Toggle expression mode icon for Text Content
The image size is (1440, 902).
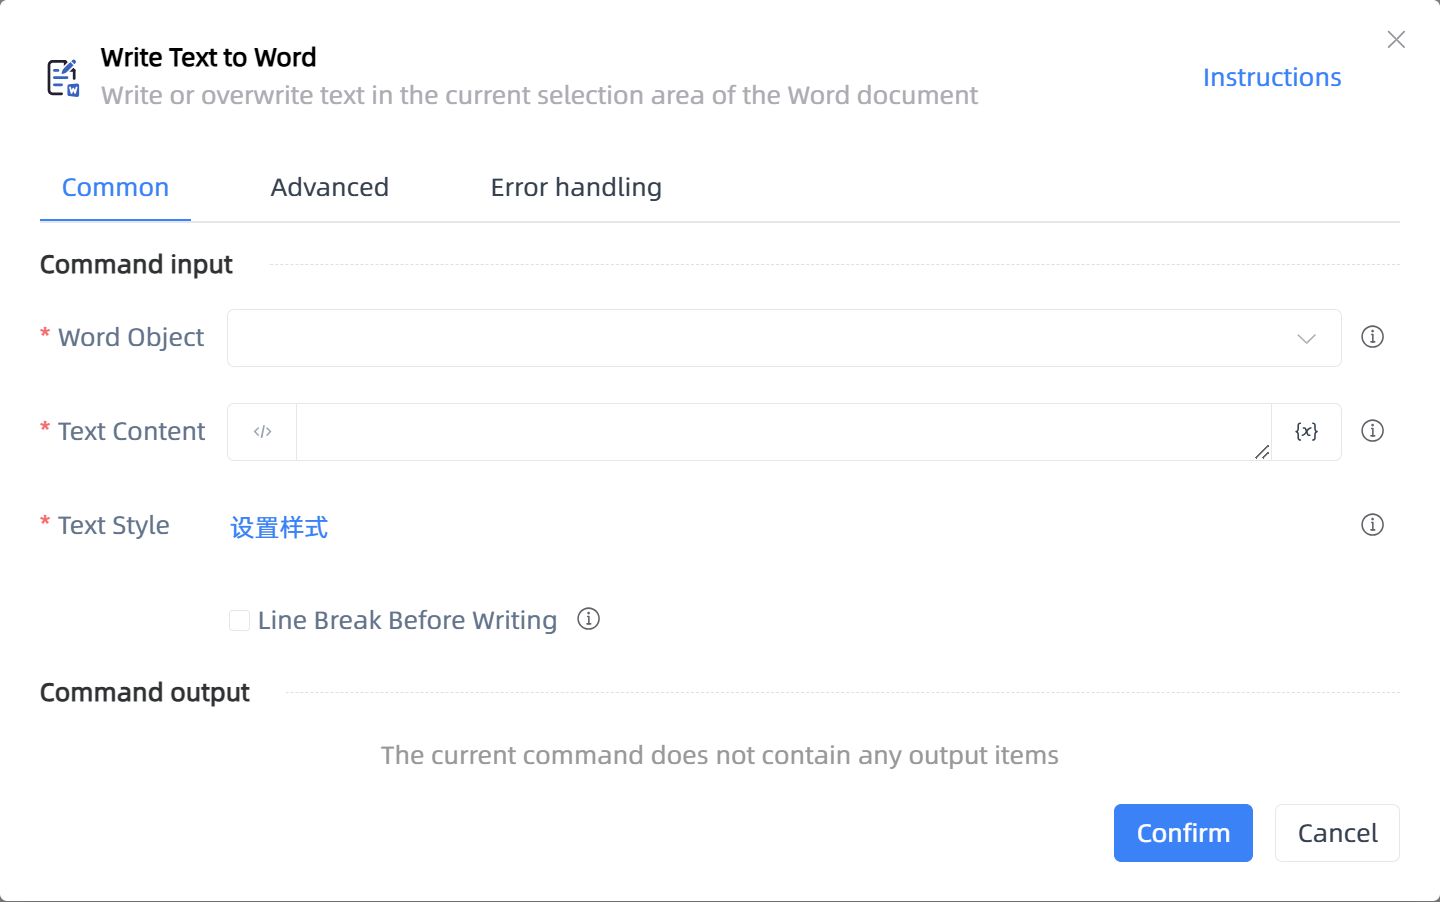(x=262, y=432)
